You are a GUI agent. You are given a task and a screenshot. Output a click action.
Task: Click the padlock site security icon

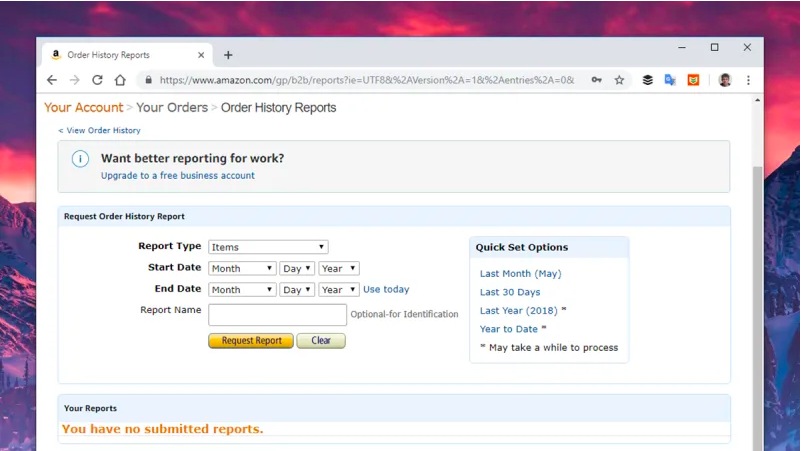click(149, 80)
